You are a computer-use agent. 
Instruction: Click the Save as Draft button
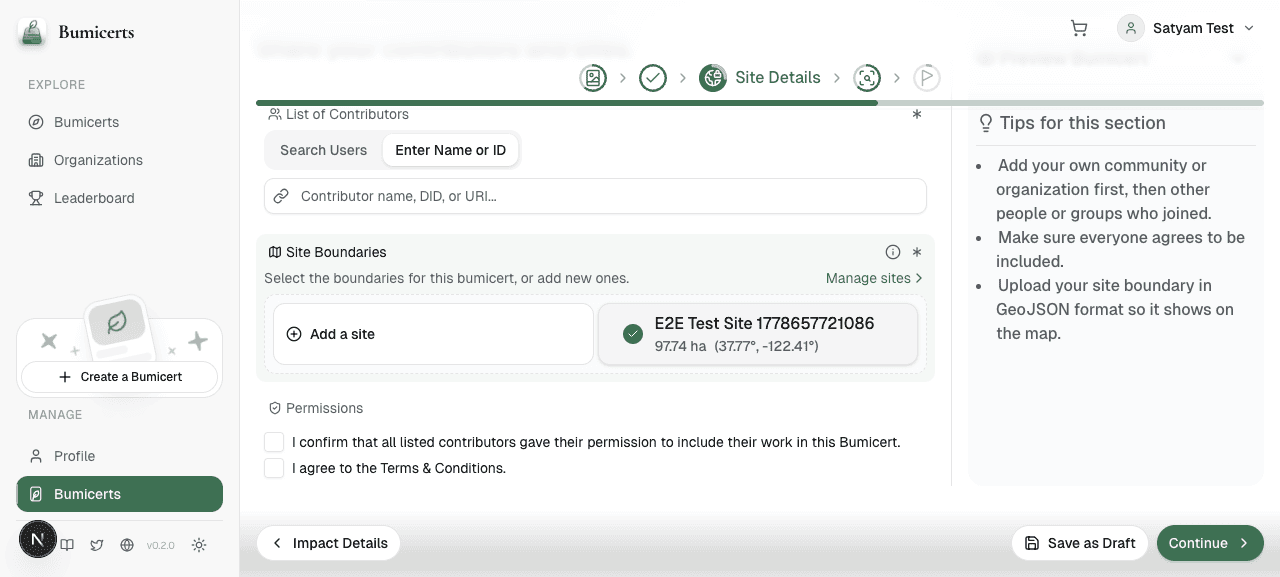pyautogui.click(x=1080, y=543)
